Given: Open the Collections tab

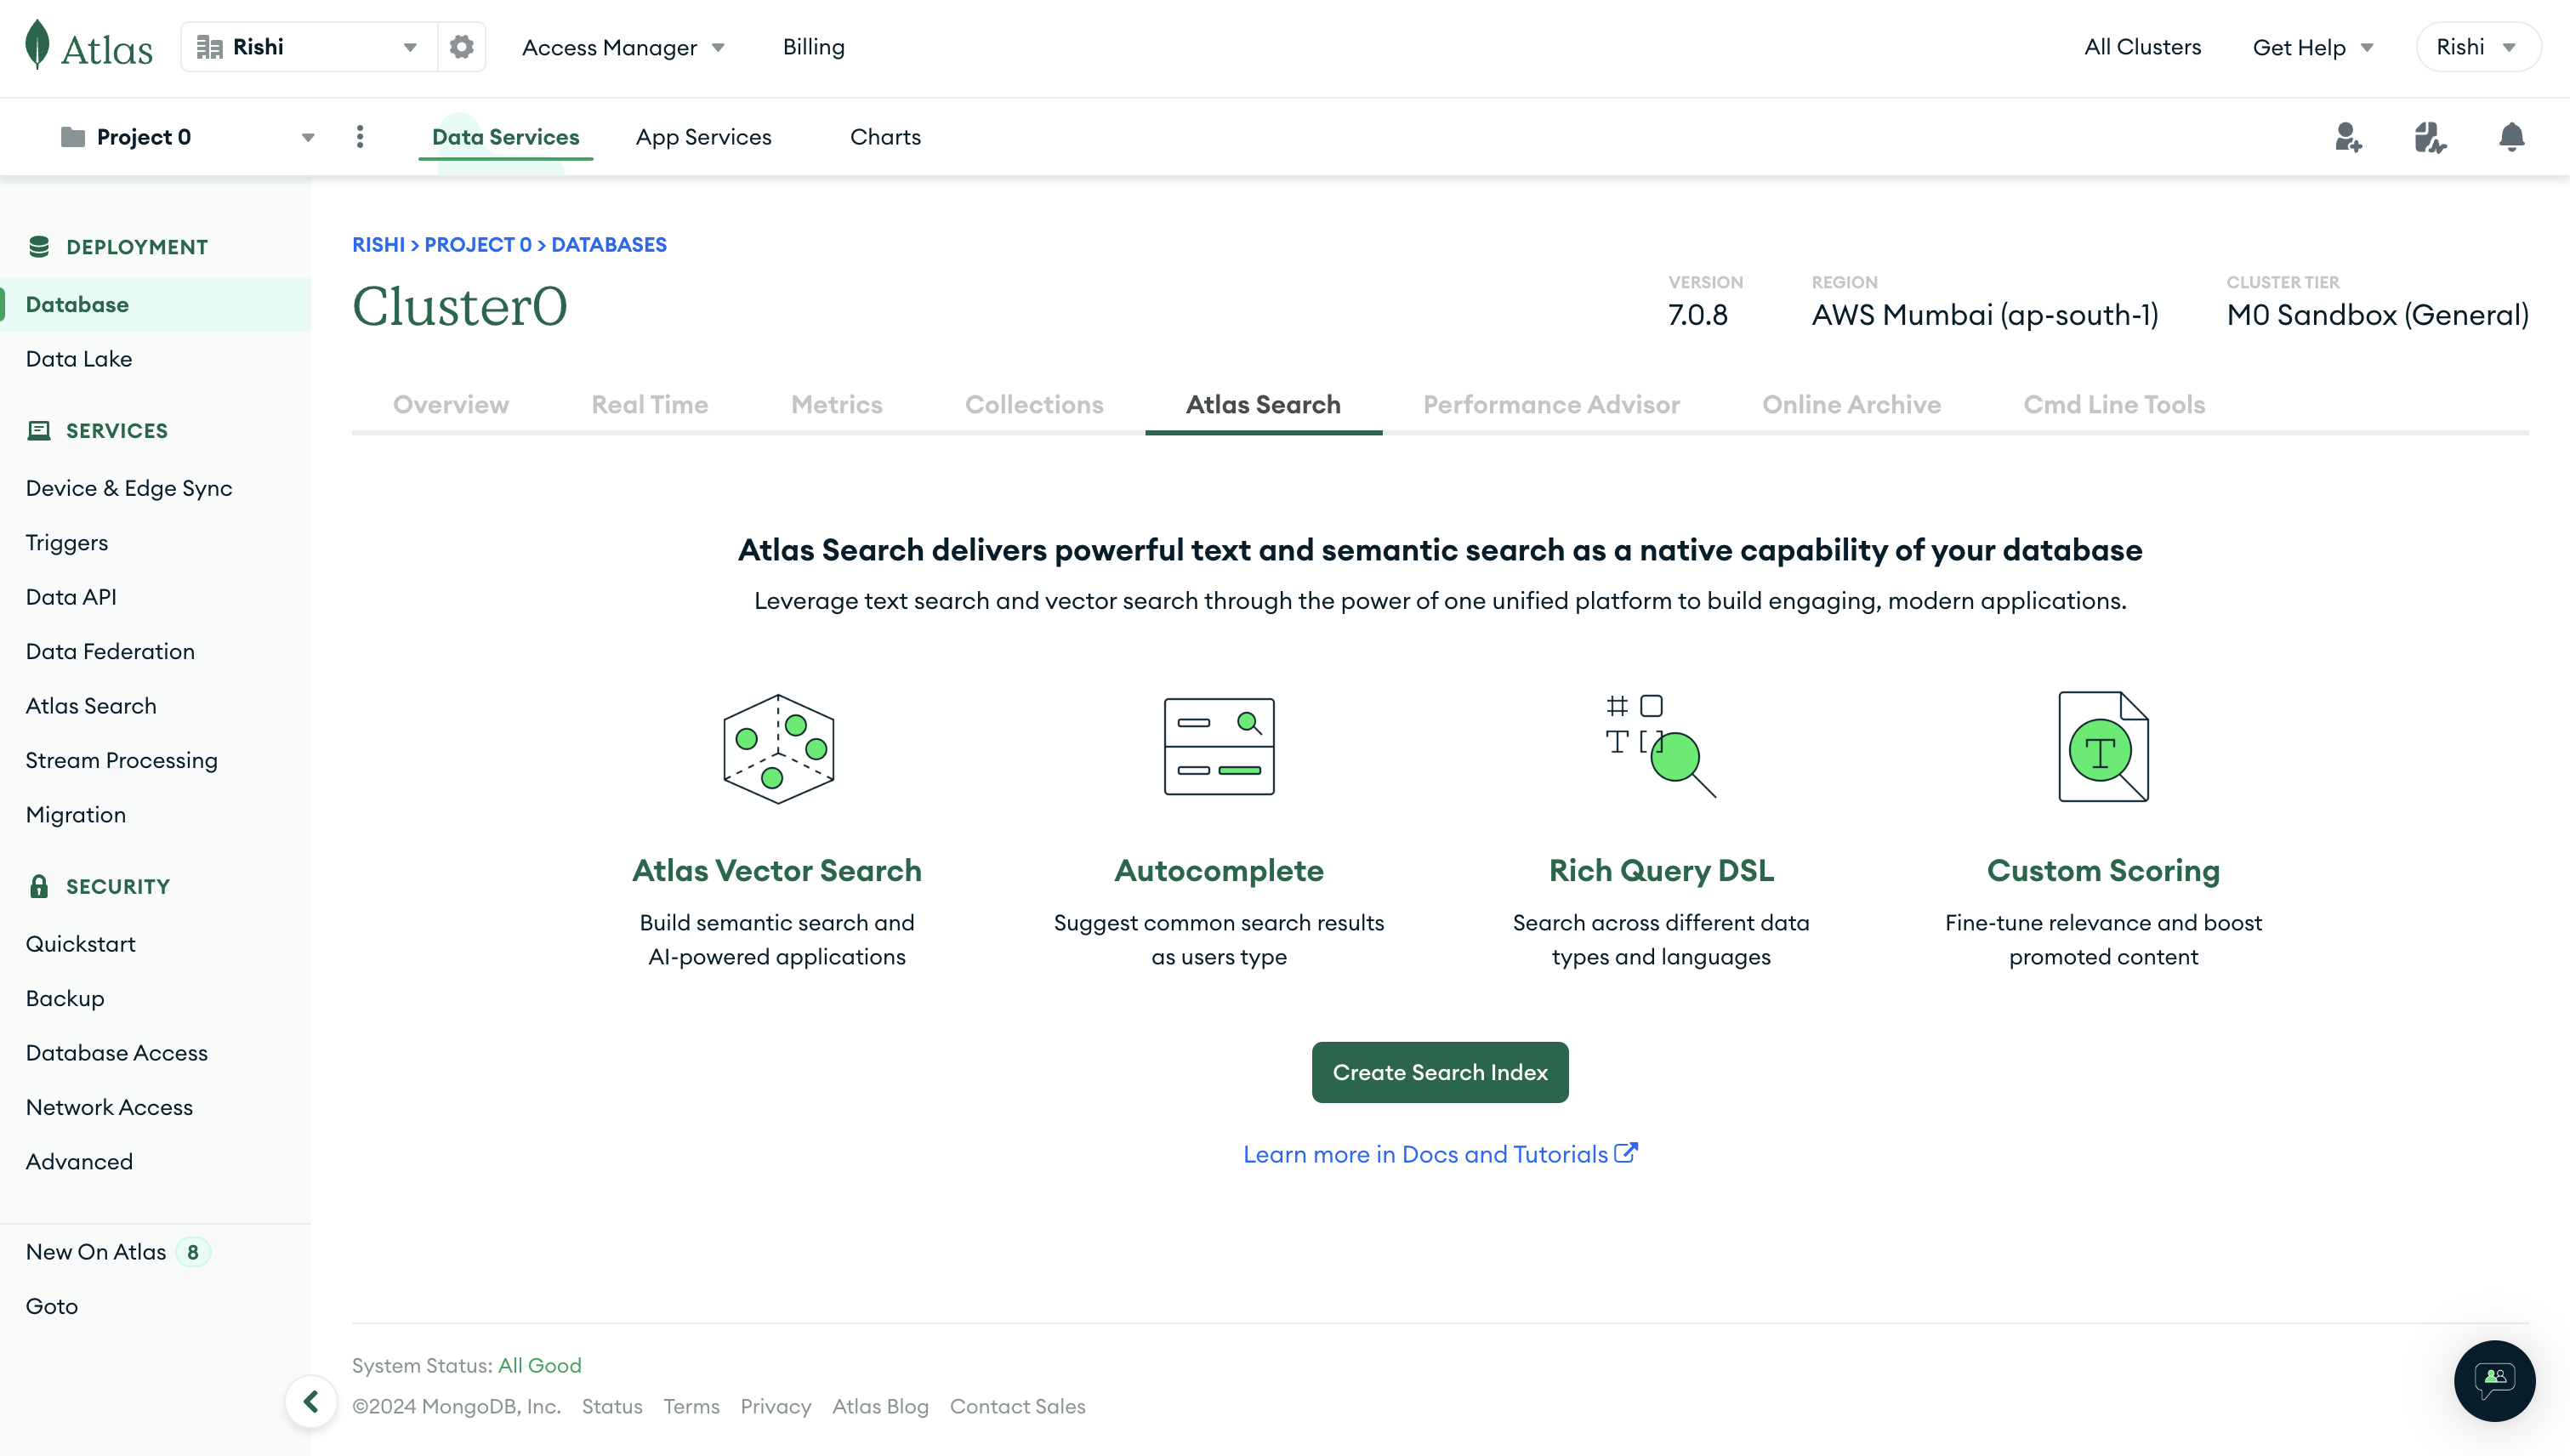Looking at the screenshot, I should 1033,404.
